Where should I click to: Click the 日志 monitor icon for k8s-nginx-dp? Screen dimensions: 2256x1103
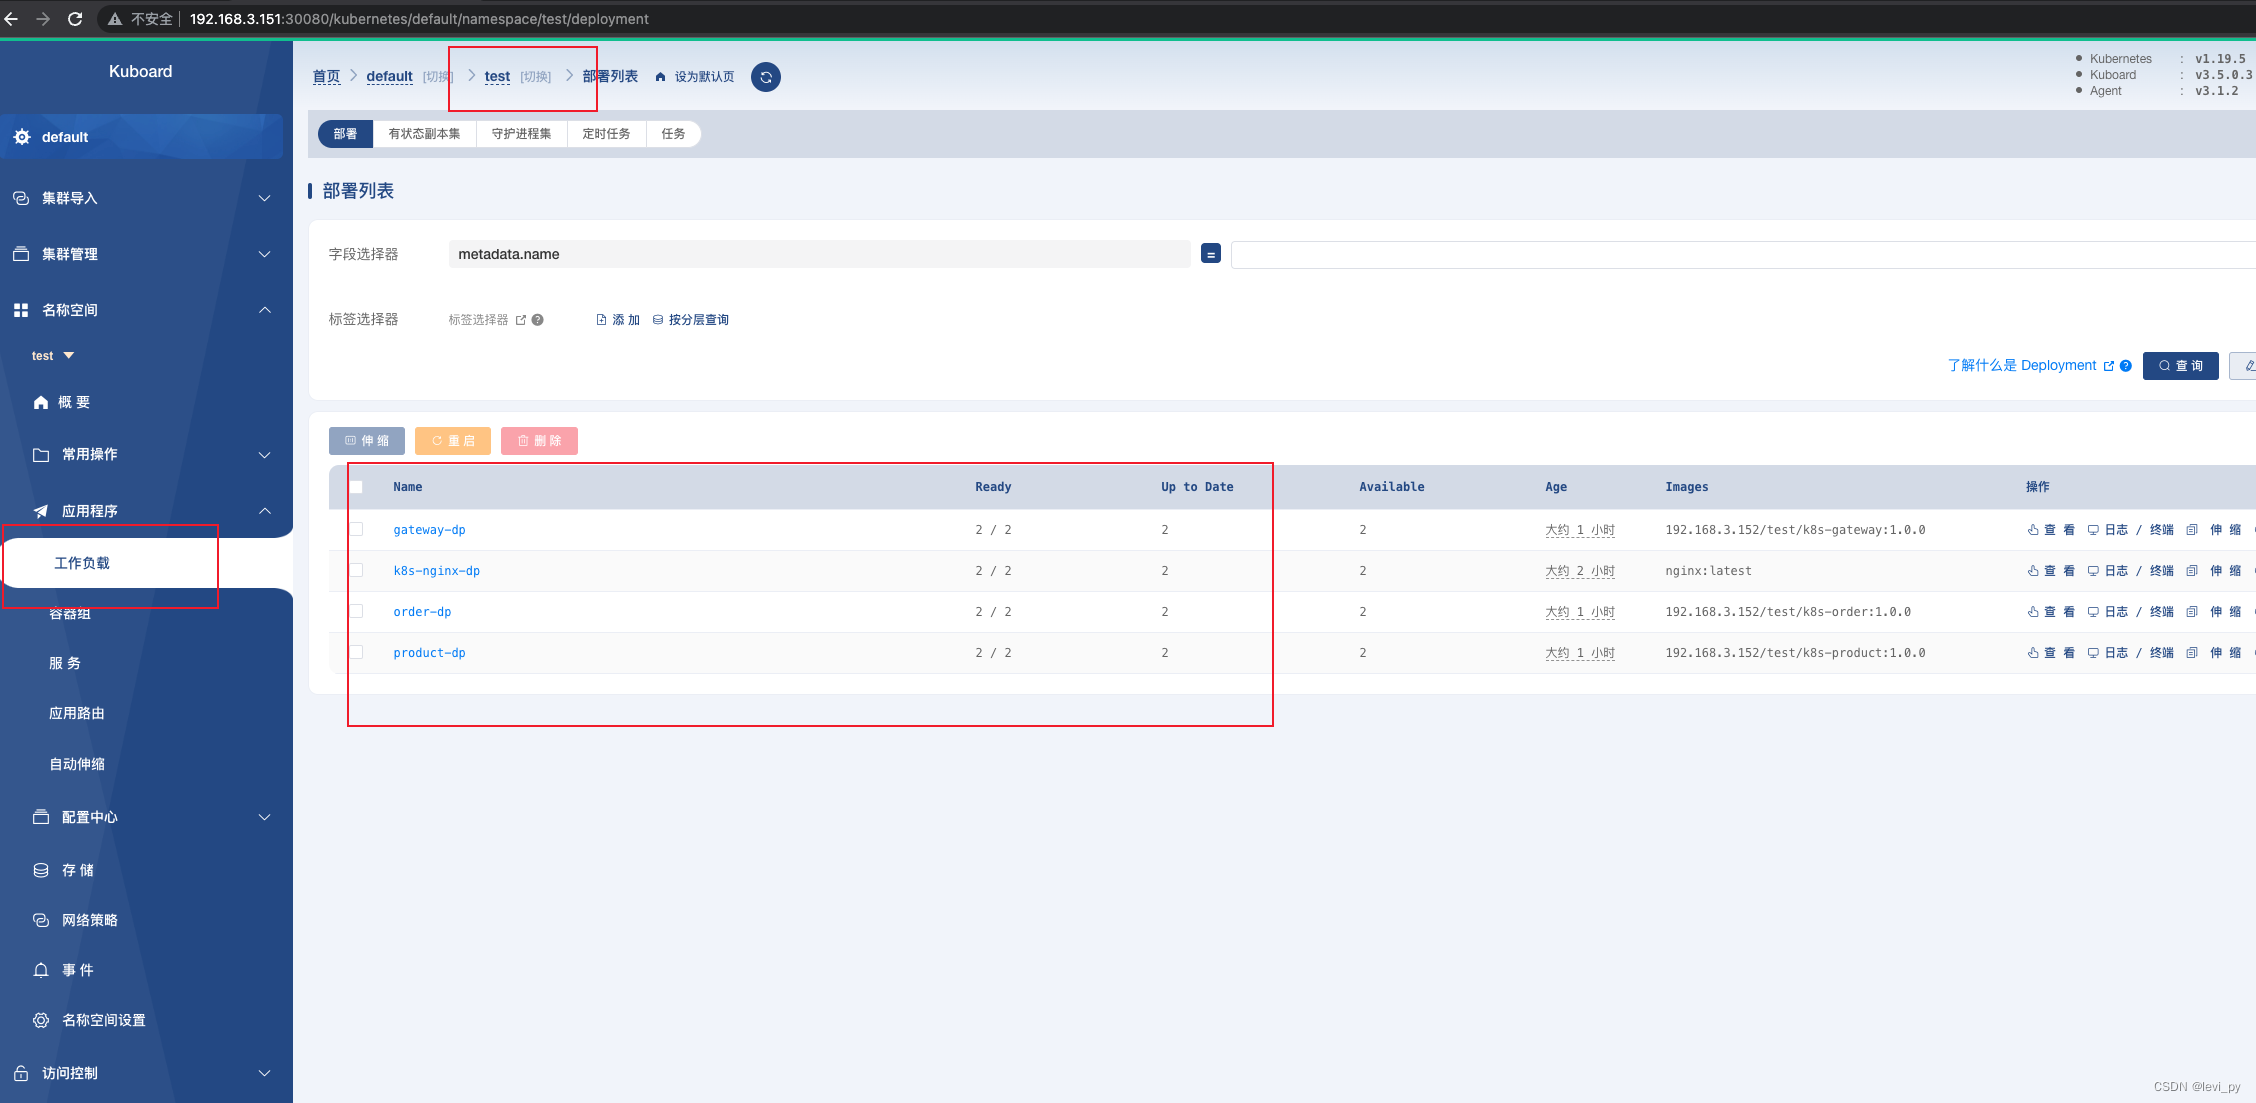coord(2093,571)
